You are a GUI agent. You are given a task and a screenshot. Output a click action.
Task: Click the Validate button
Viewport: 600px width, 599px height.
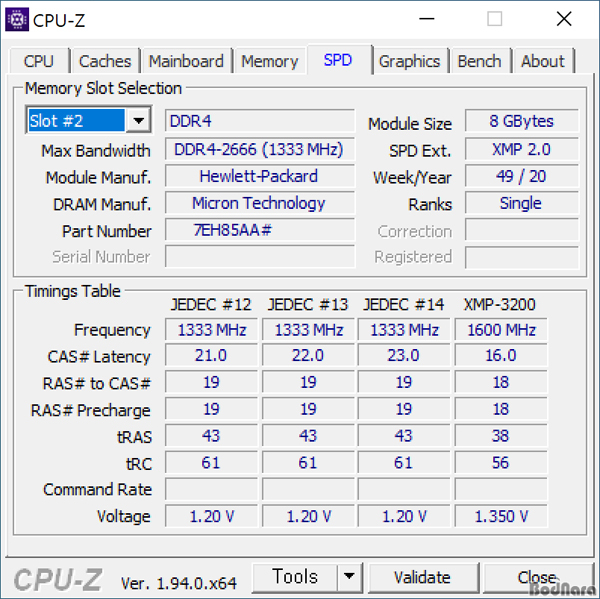(422, 578)
